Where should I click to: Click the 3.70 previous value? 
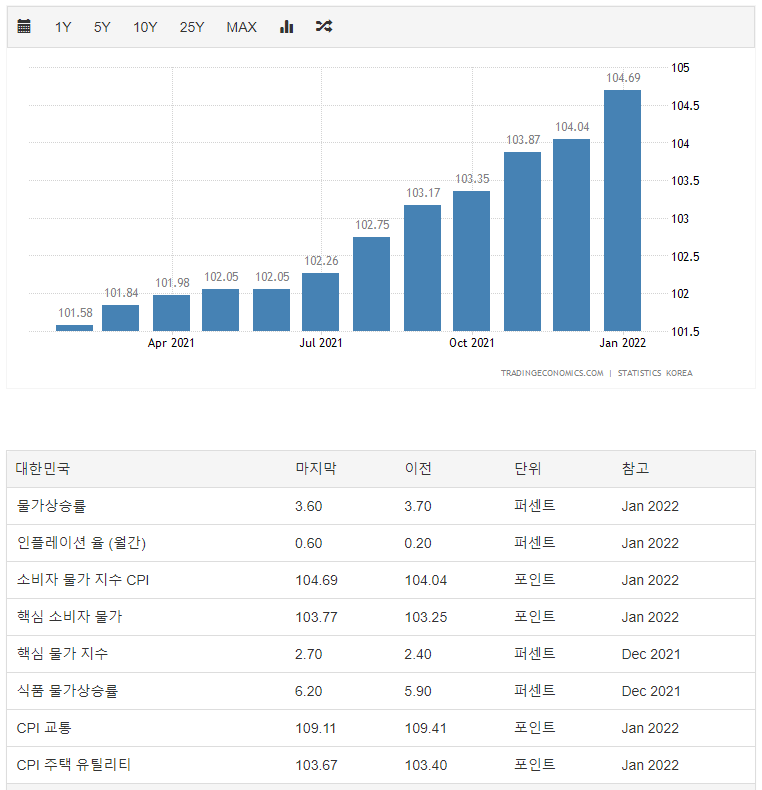[418, 506]
